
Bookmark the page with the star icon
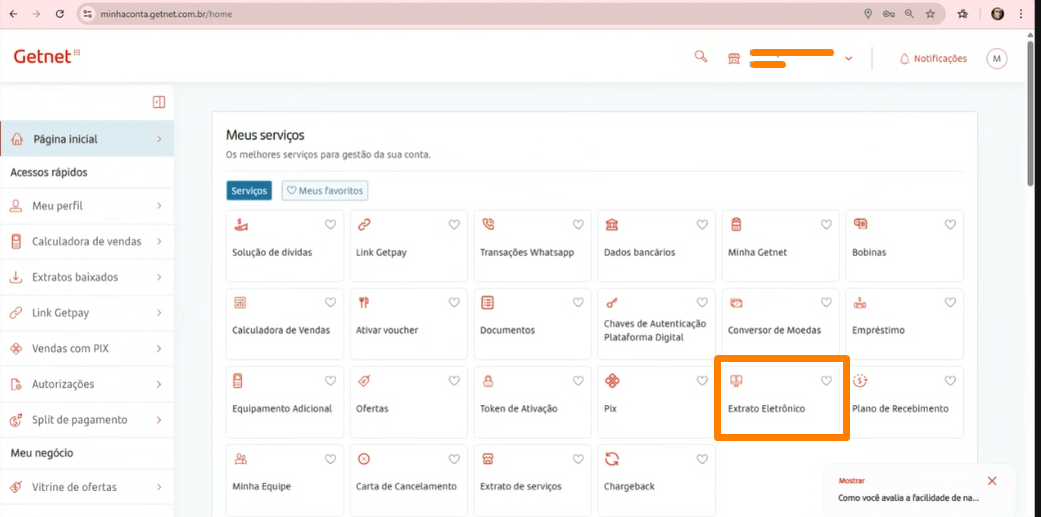[x=930, y=14]
